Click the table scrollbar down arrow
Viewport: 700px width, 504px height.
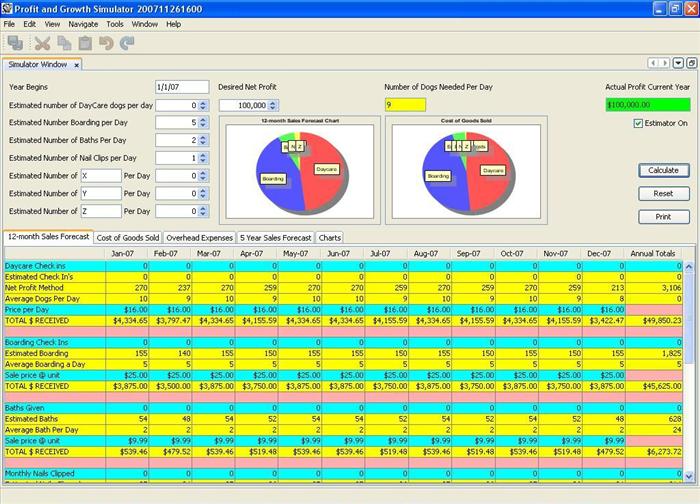689,476
